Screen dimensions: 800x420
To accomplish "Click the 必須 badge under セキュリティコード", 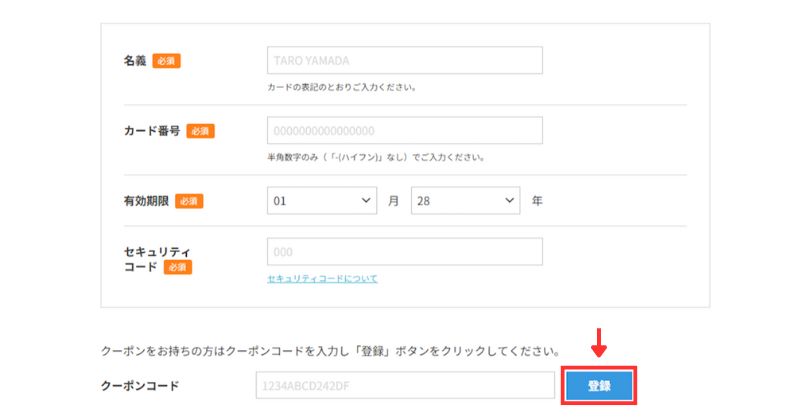I will (x=177, y=268).
